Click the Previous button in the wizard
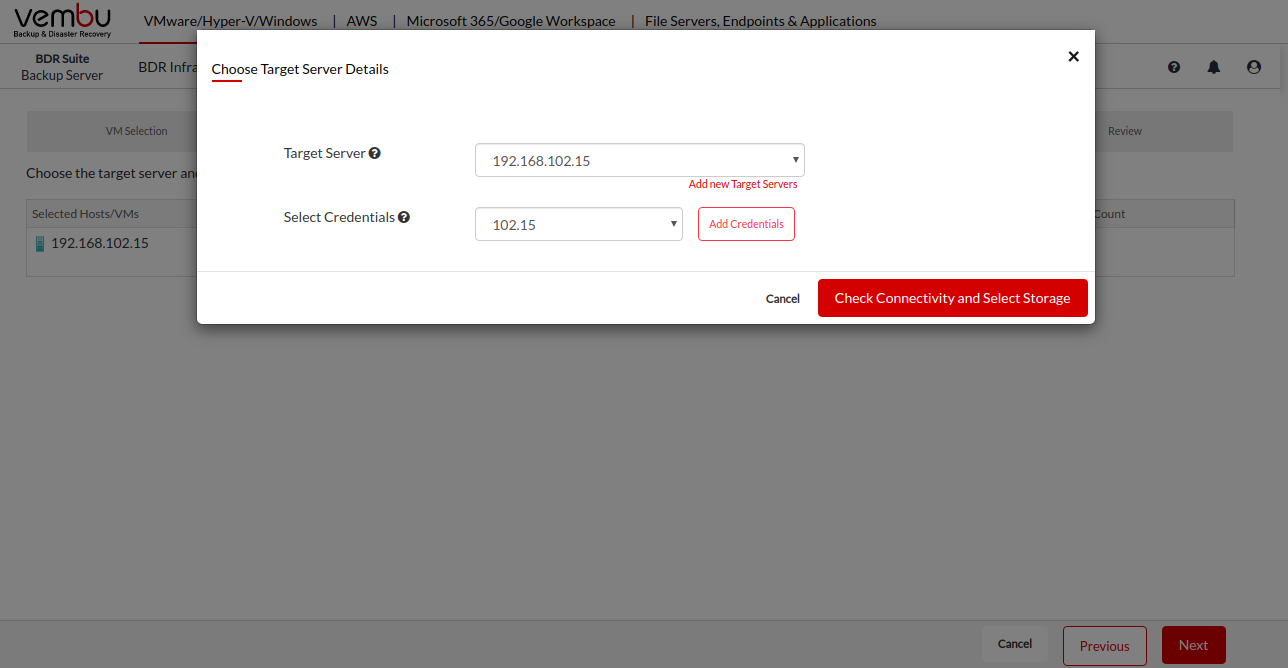This screenshot has width=1288, height=668. click(1104, 646)
